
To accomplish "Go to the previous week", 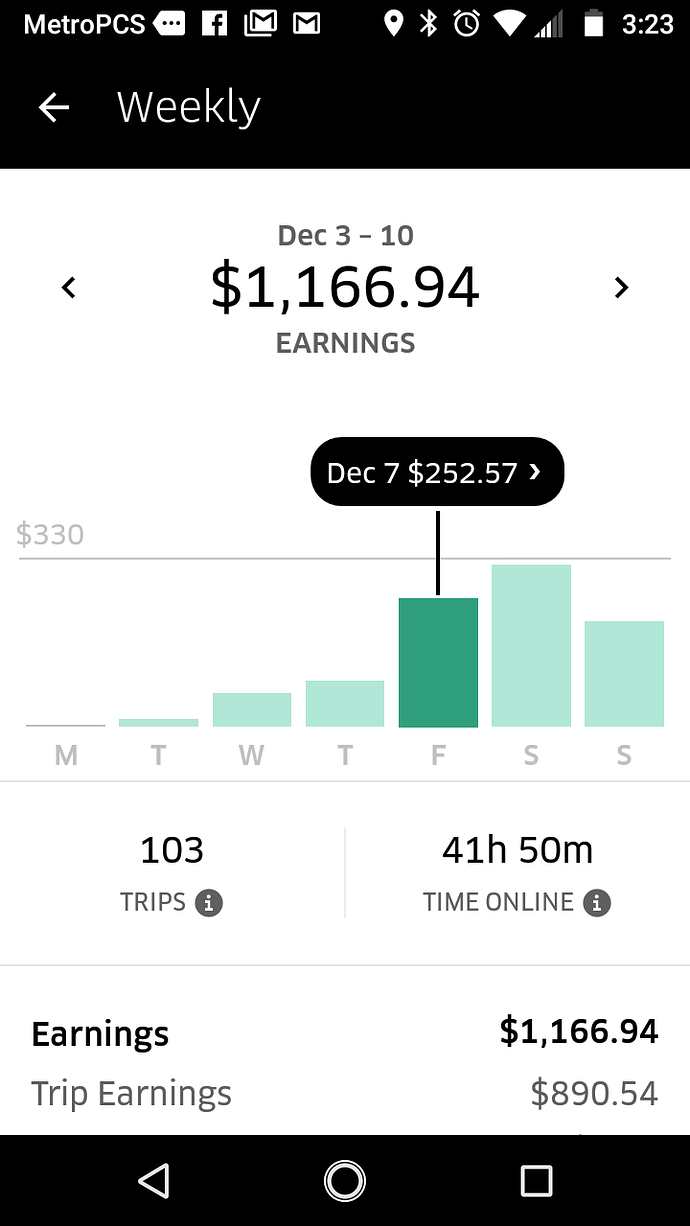I will click(x=68, y=288).
